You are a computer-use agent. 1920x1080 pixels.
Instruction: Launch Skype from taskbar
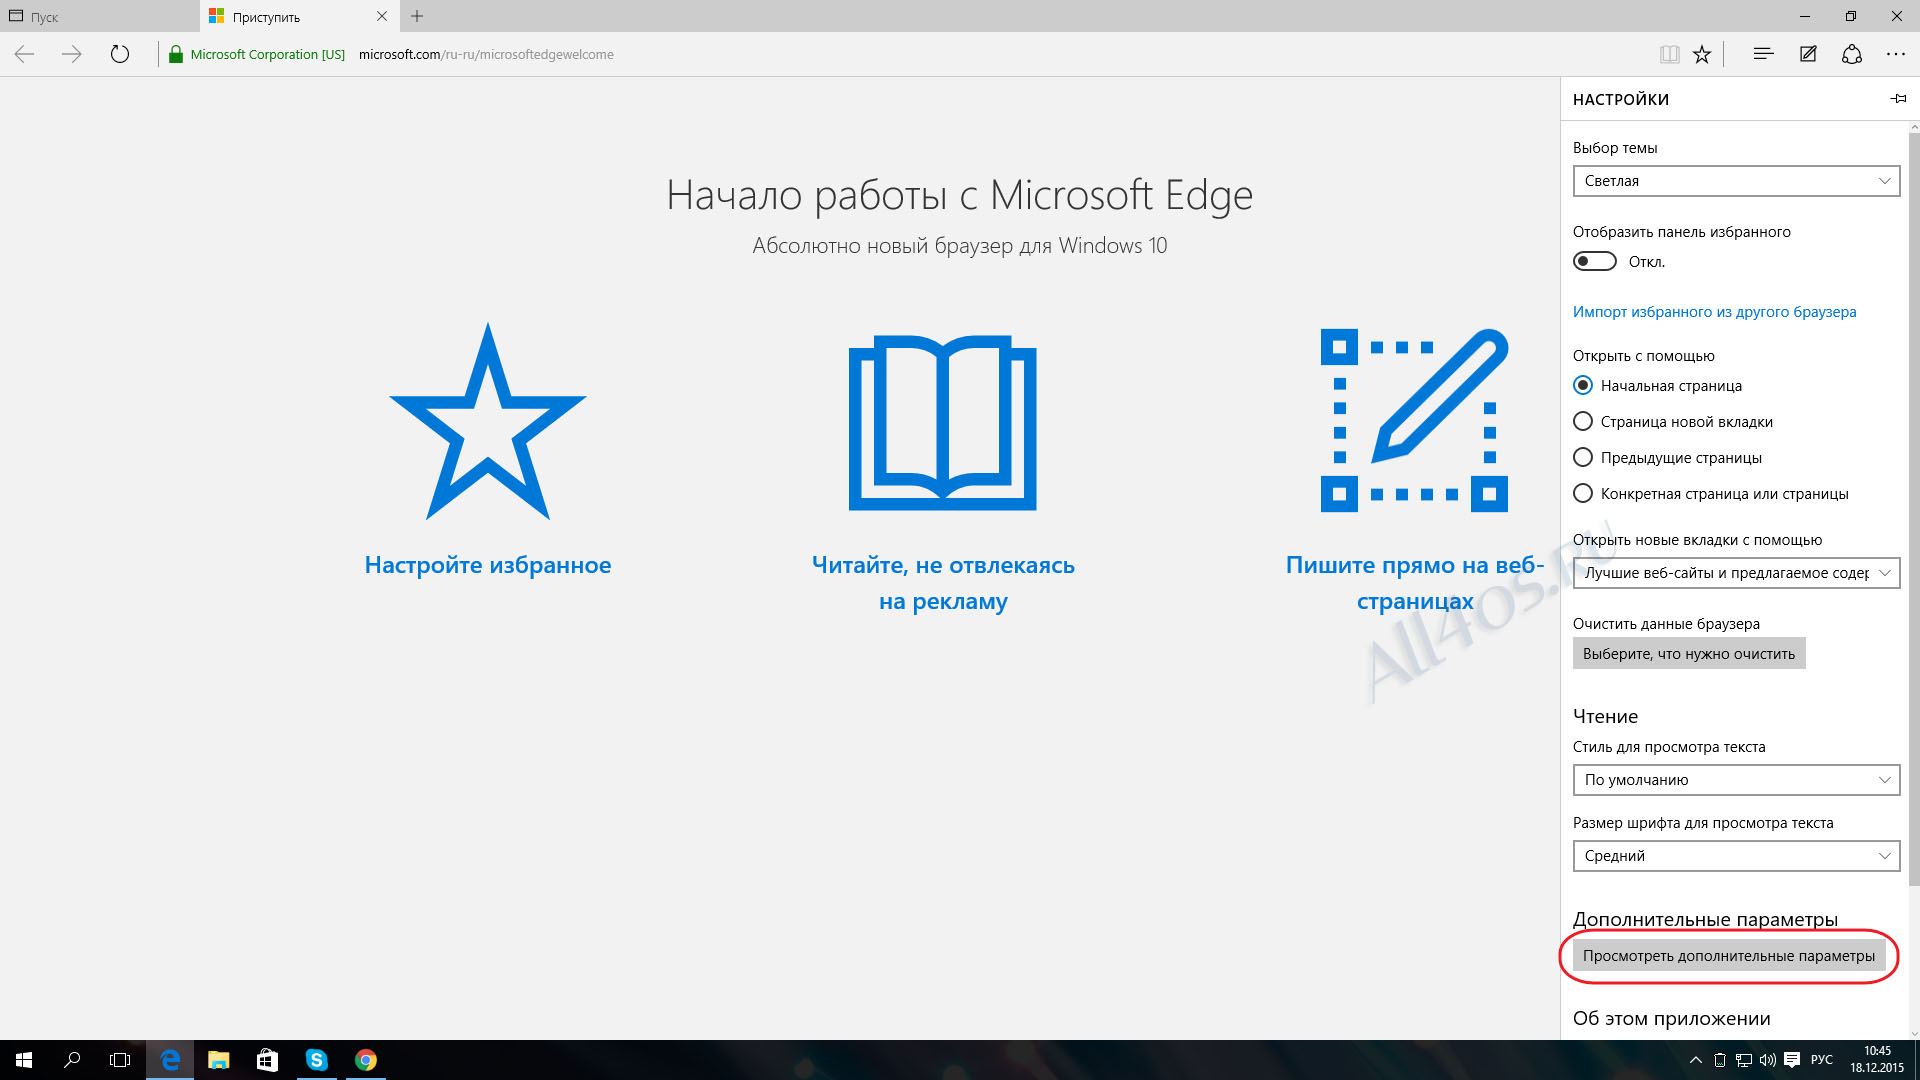[316, 1060]
